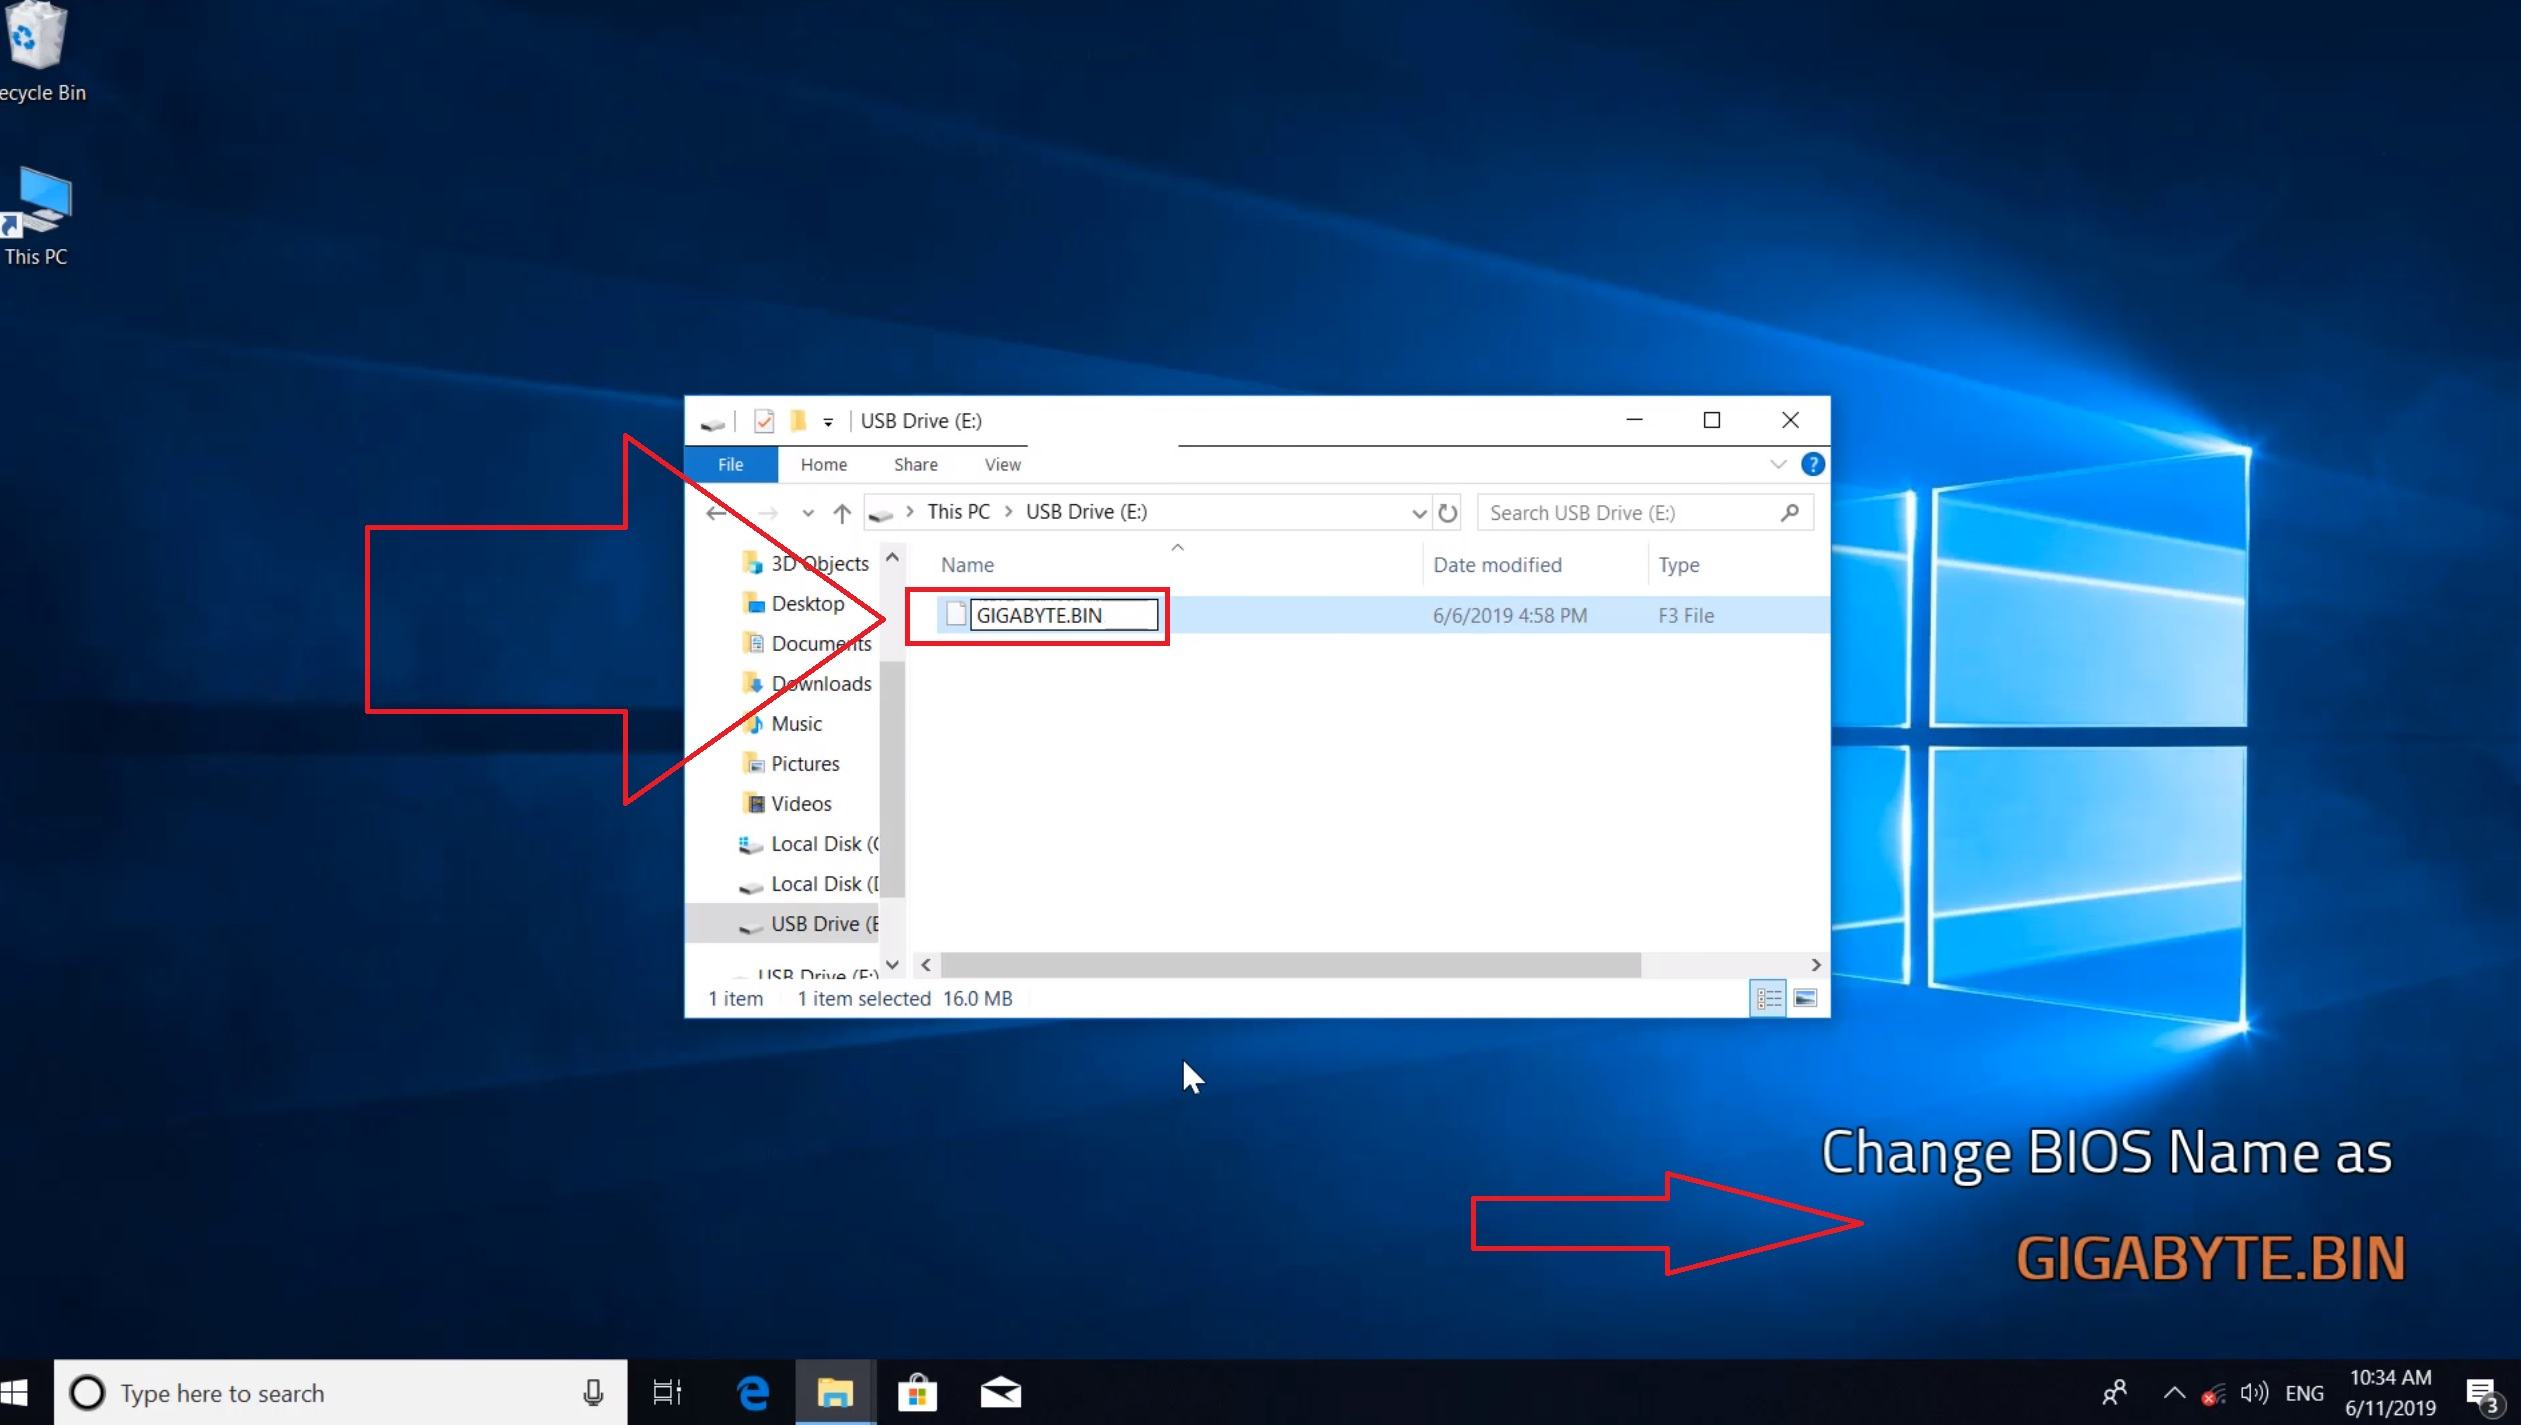Click the F3 File type cell
Image resolution: width=2521 pixels, height=1425 pixels.
pyautogui.click(x=1686, y=615)
